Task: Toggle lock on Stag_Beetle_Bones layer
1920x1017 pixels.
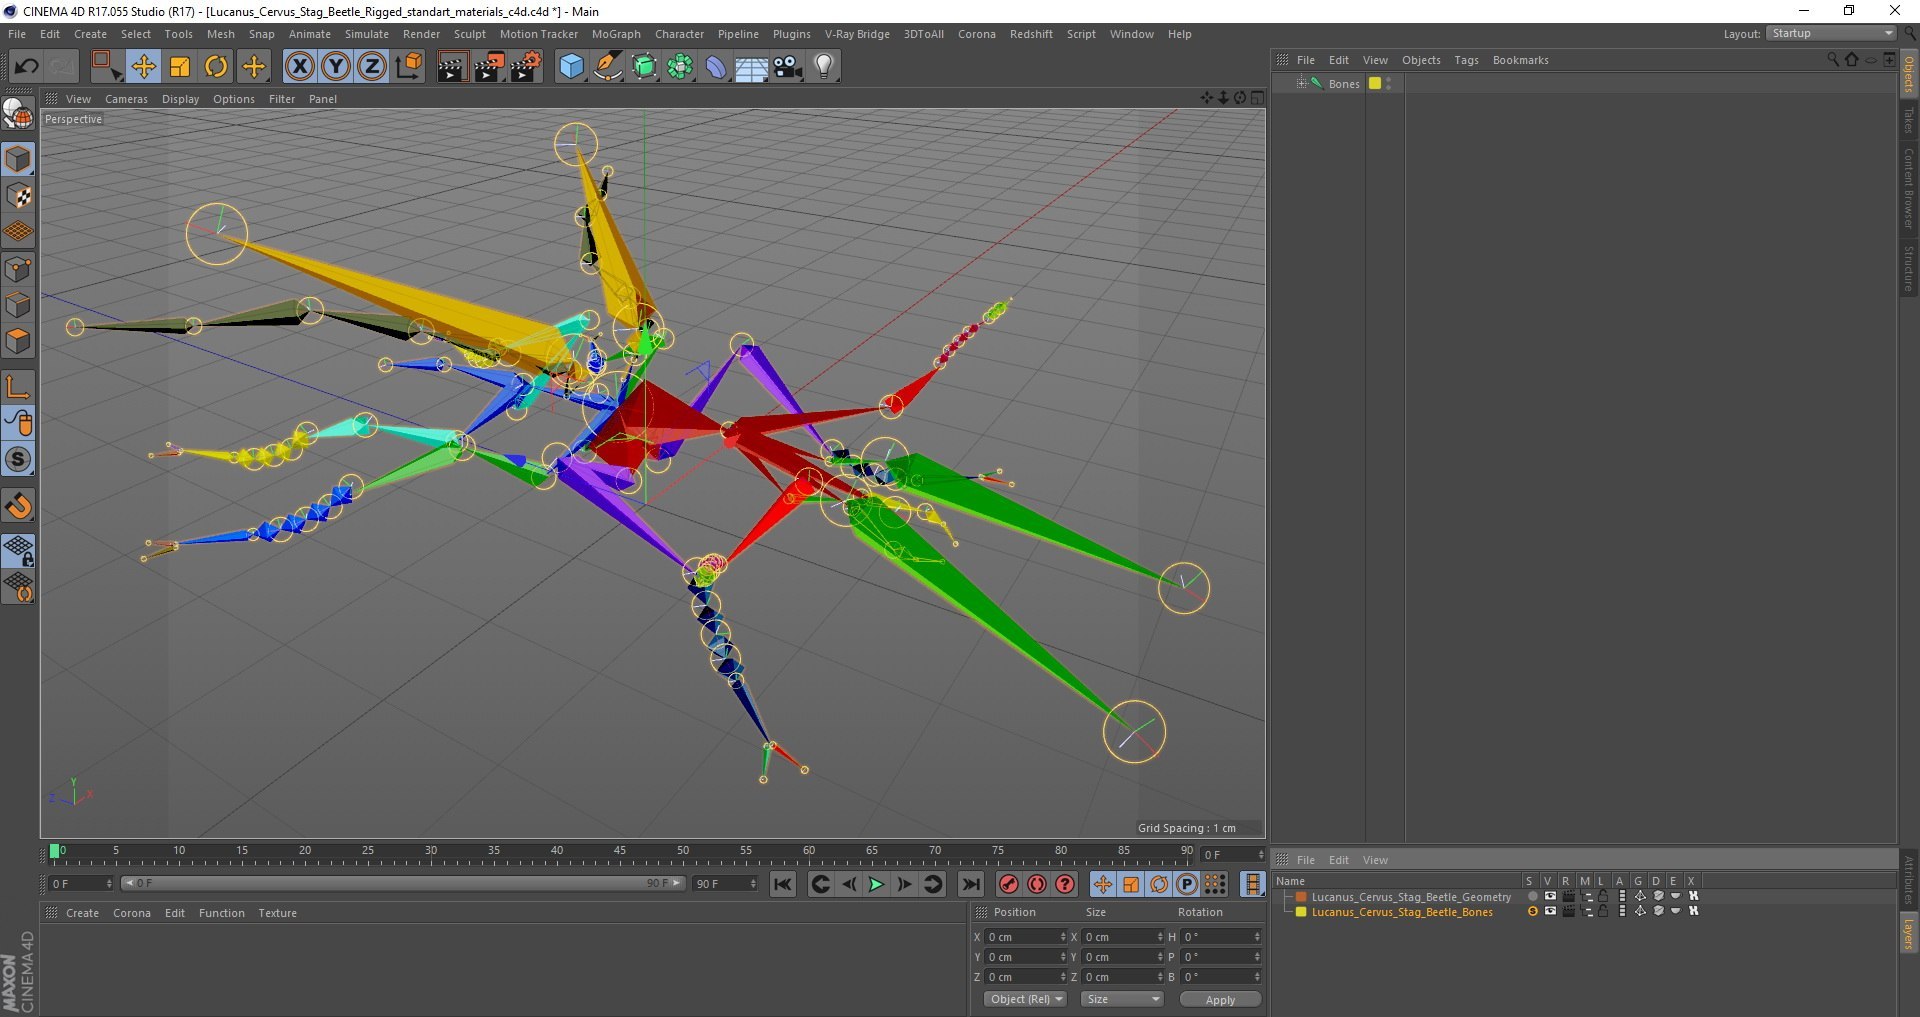Action: pyautogui.click(x=1603, y=911)
